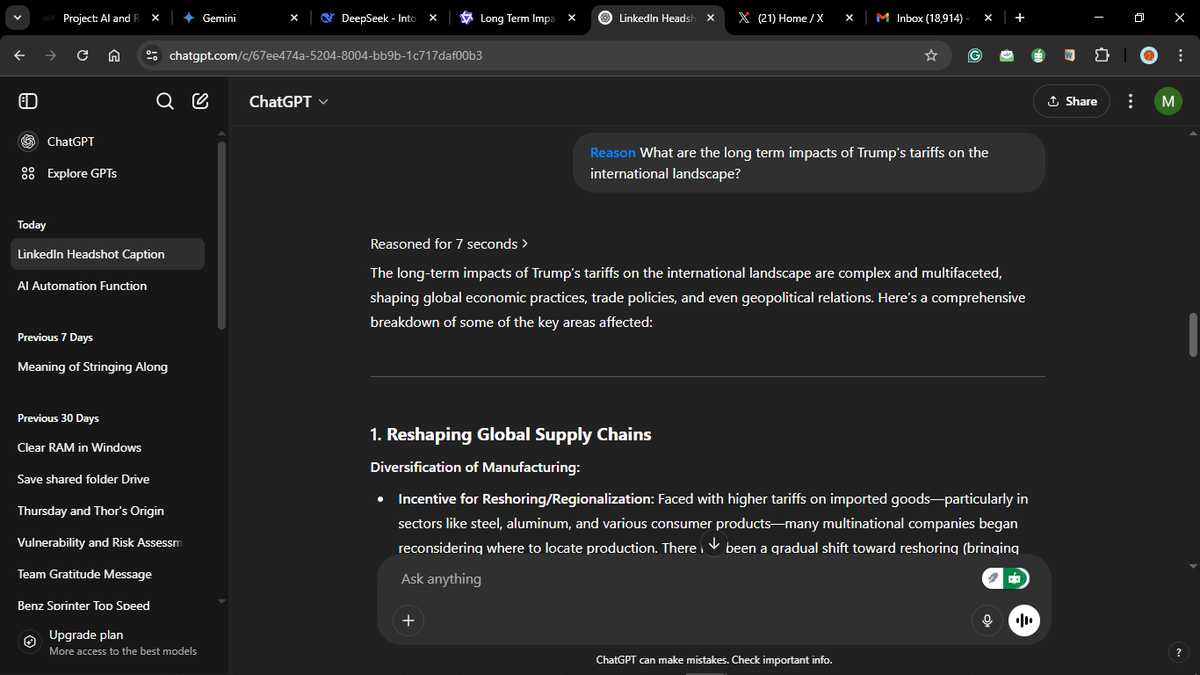This screenshot has height=675, width=1200.
Task: Open the green M profile avatar
Action: click(x=1167, y=101)
